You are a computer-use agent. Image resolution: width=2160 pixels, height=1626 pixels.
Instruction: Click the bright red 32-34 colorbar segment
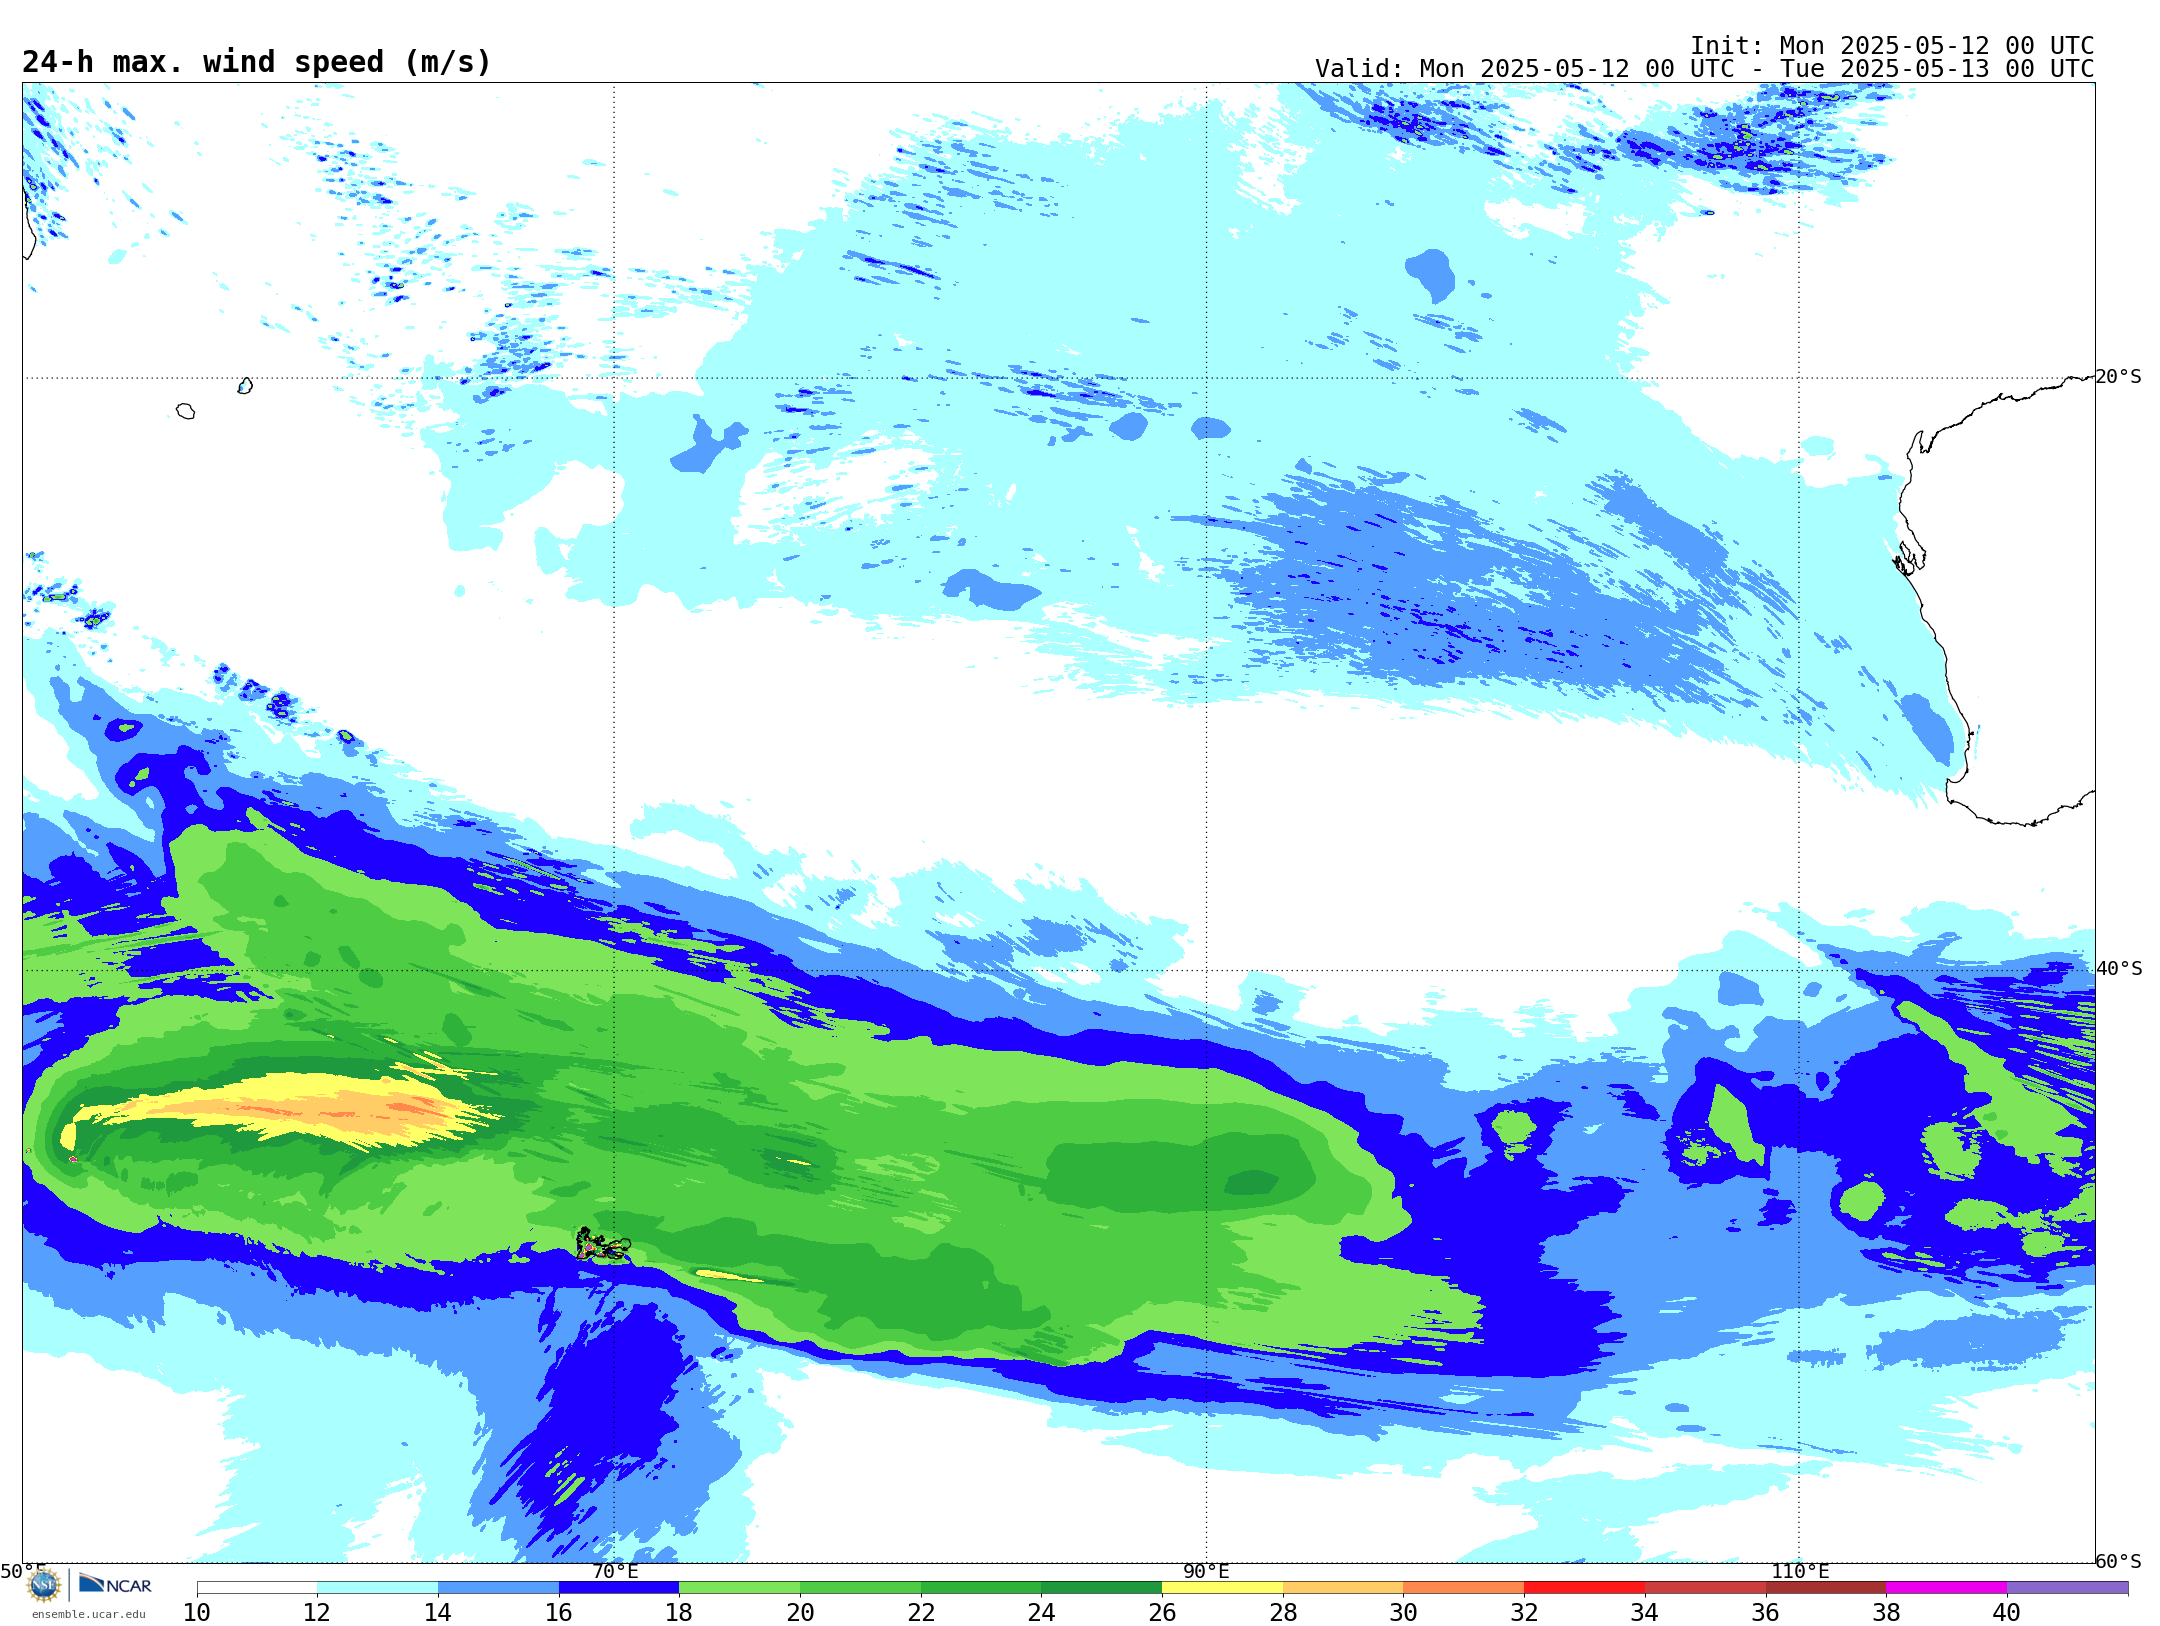pos(1584,1588)
